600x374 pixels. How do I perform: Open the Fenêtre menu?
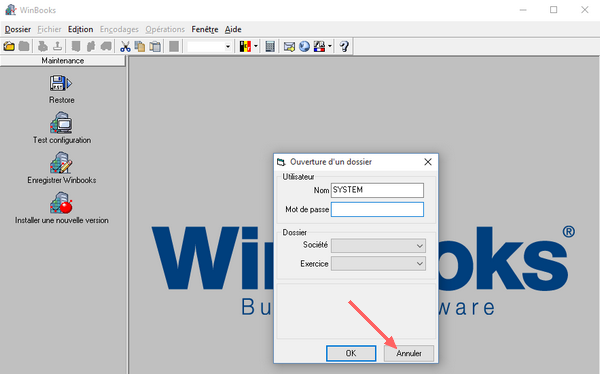pyautogui.click(x=205, y=29)
